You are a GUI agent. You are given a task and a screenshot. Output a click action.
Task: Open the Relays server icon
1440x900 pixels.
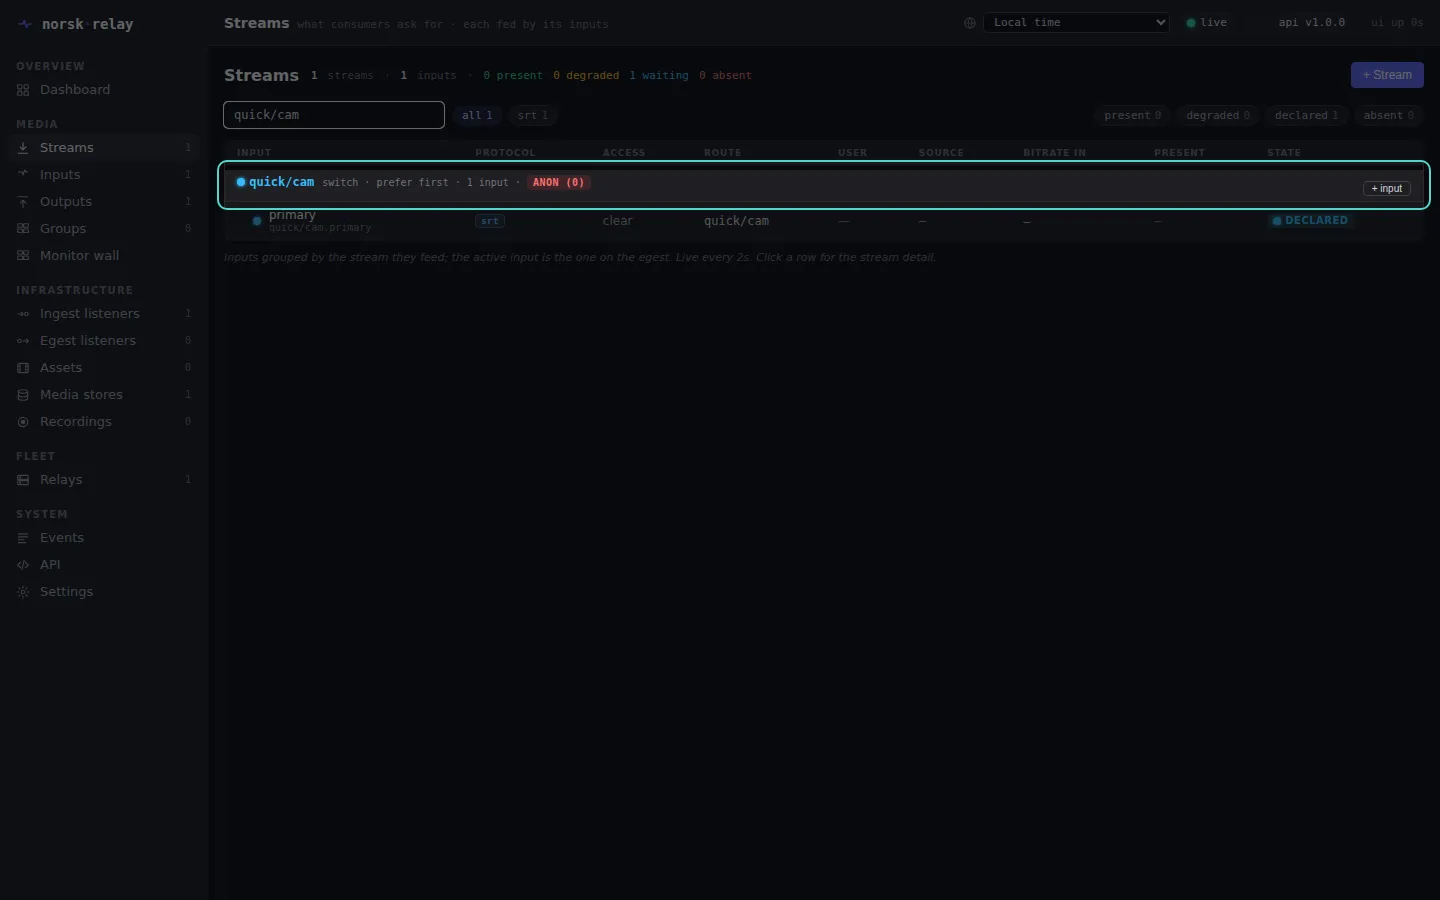[23, 480]
